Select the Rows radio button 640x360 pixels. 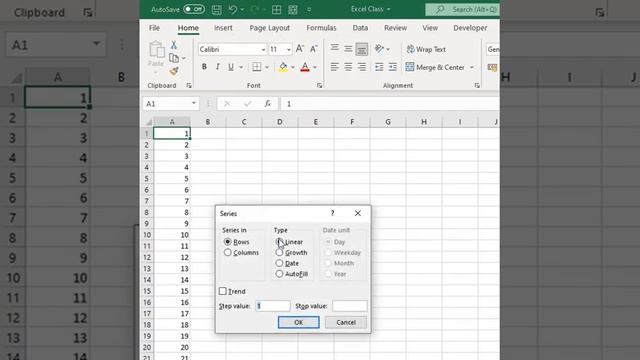(228, 242)
